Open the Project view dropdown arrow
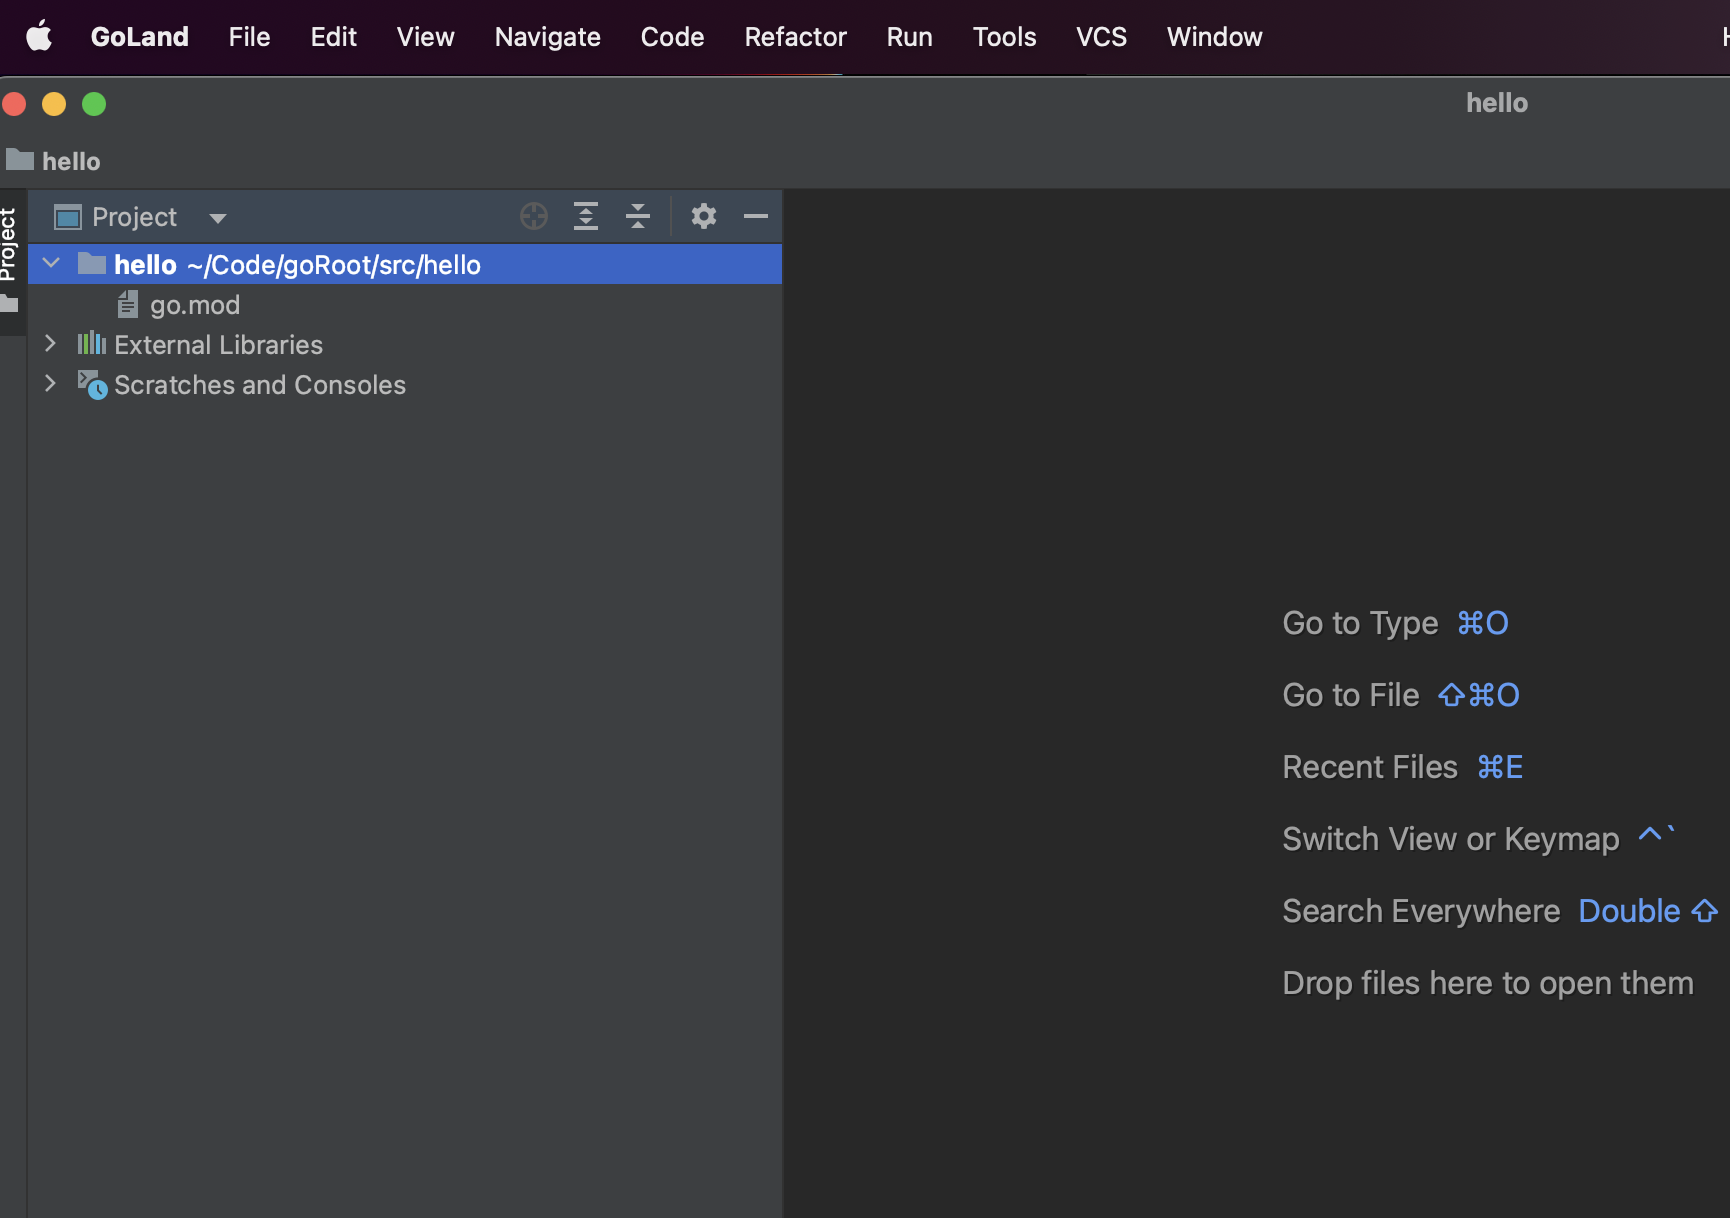This screenshot has width=1730, height=1218. click(217, 218)
